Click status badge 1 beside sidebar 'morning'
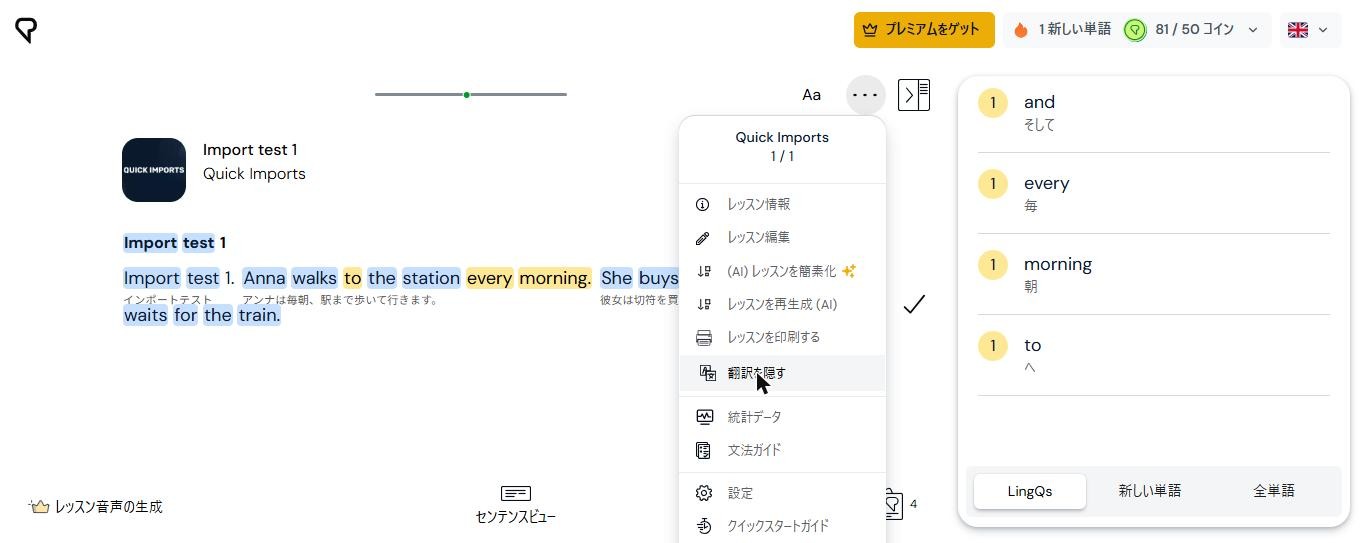Image resolution: width=1366 pixels, height=543 pixels. coord(993,265)
